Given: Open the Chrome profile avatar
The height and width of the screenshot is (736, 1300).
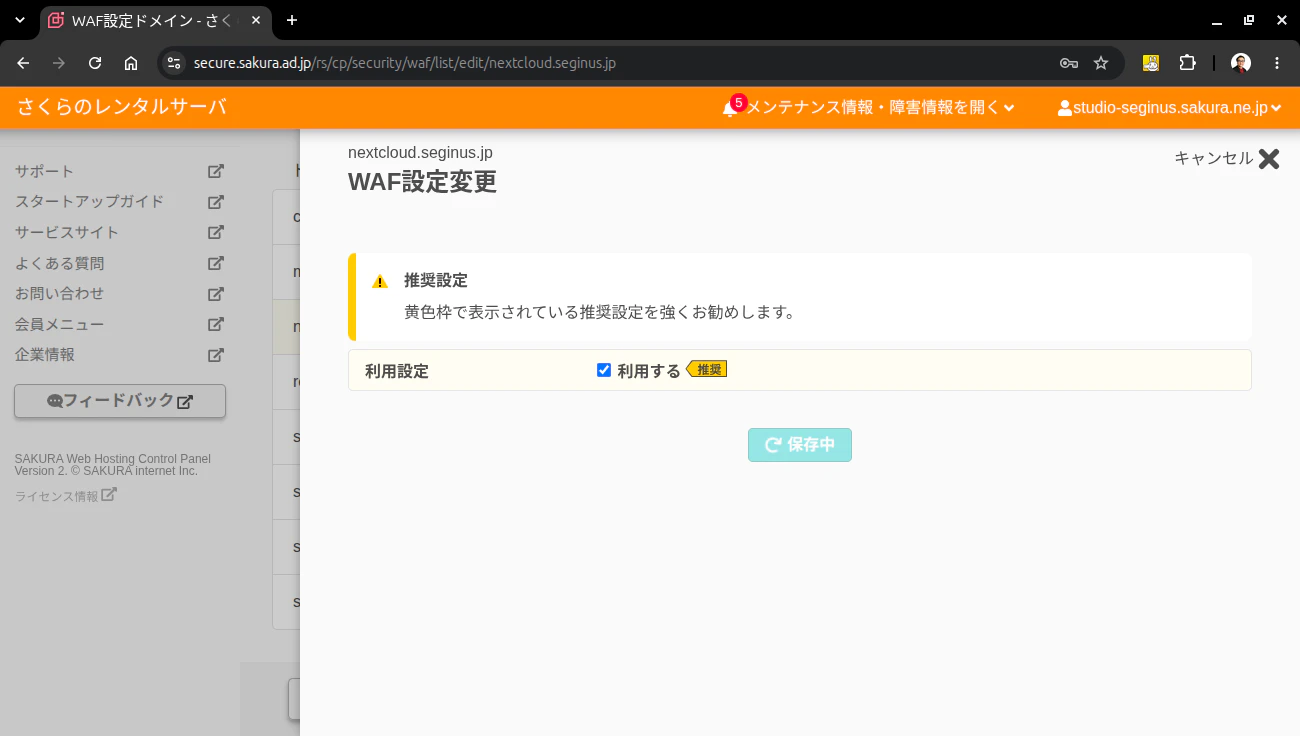Looking at the screenshot, I should 1241,63.
